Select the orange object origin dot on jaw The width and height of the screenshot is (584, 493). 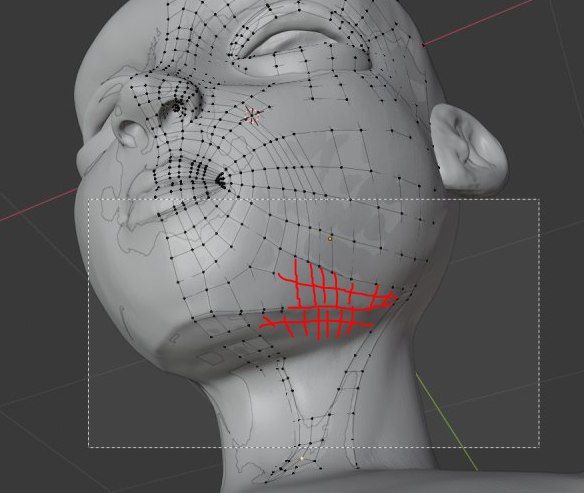(330, 238)
